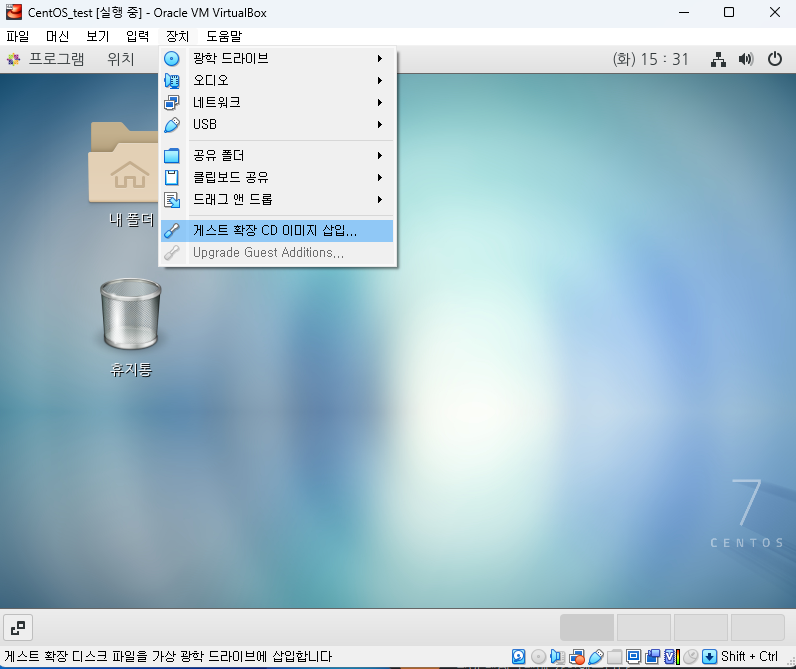Click the arrow next to USB
Image resolution: width=796 pixels, height=669 pixels.
(380, 124)
